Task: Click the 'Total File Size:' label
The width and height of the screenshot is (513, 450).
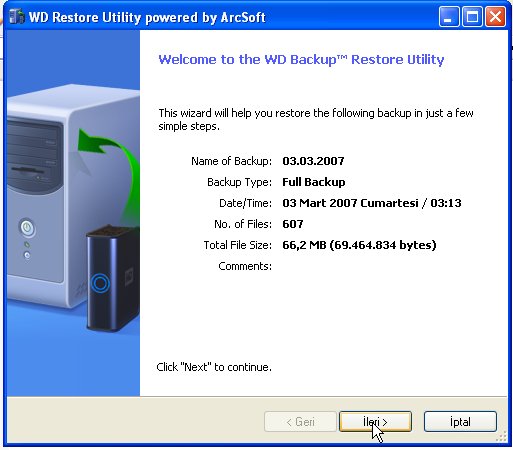Action: (238, 245)
